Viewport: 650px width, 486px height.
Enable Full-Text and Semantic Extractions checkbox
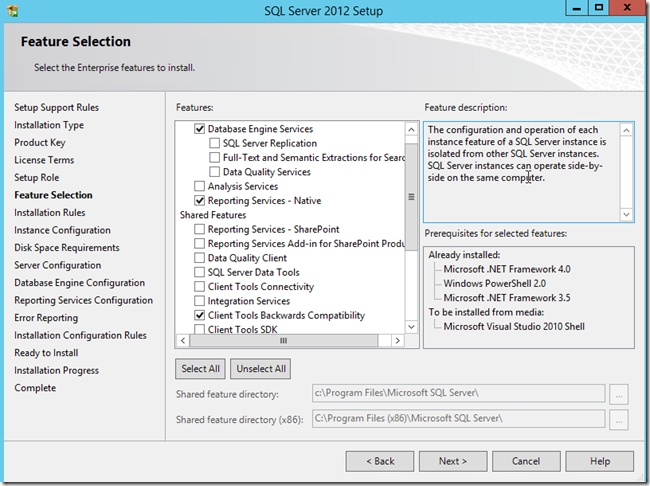pos(214,158)
